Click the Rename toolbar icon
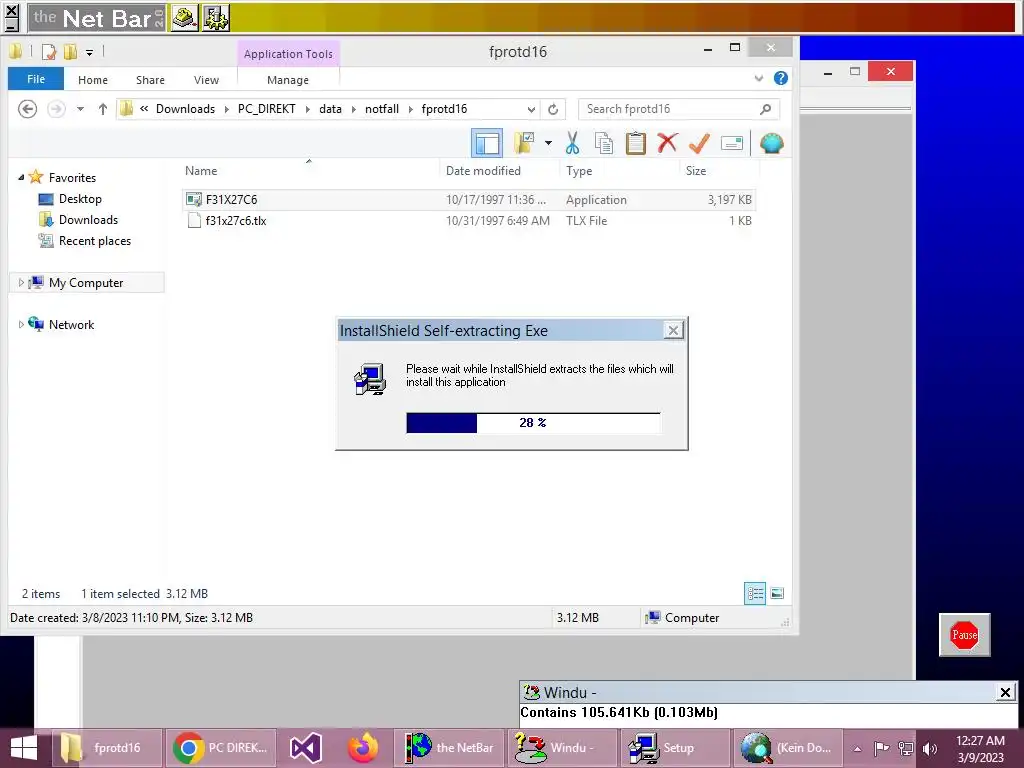This screenshot has width=1024, height=768. [731, 143]
